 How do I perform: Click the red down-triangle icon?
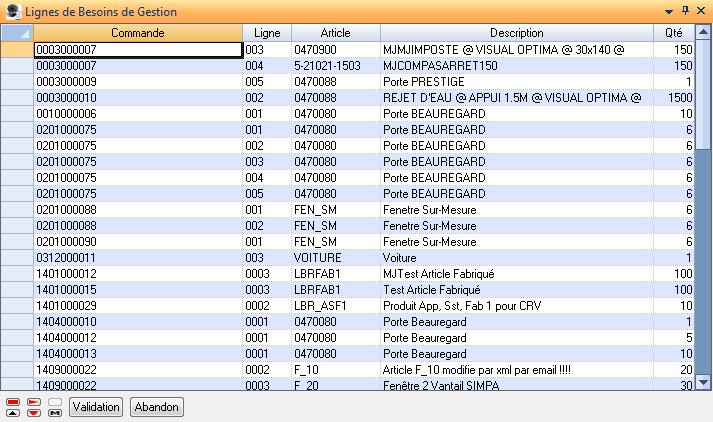[x=34, y=412]
